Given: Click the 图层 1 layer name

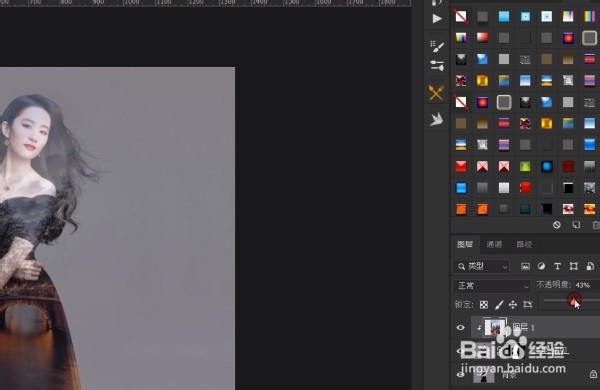Looking at the screenshot, I should (x=523, y=328).
